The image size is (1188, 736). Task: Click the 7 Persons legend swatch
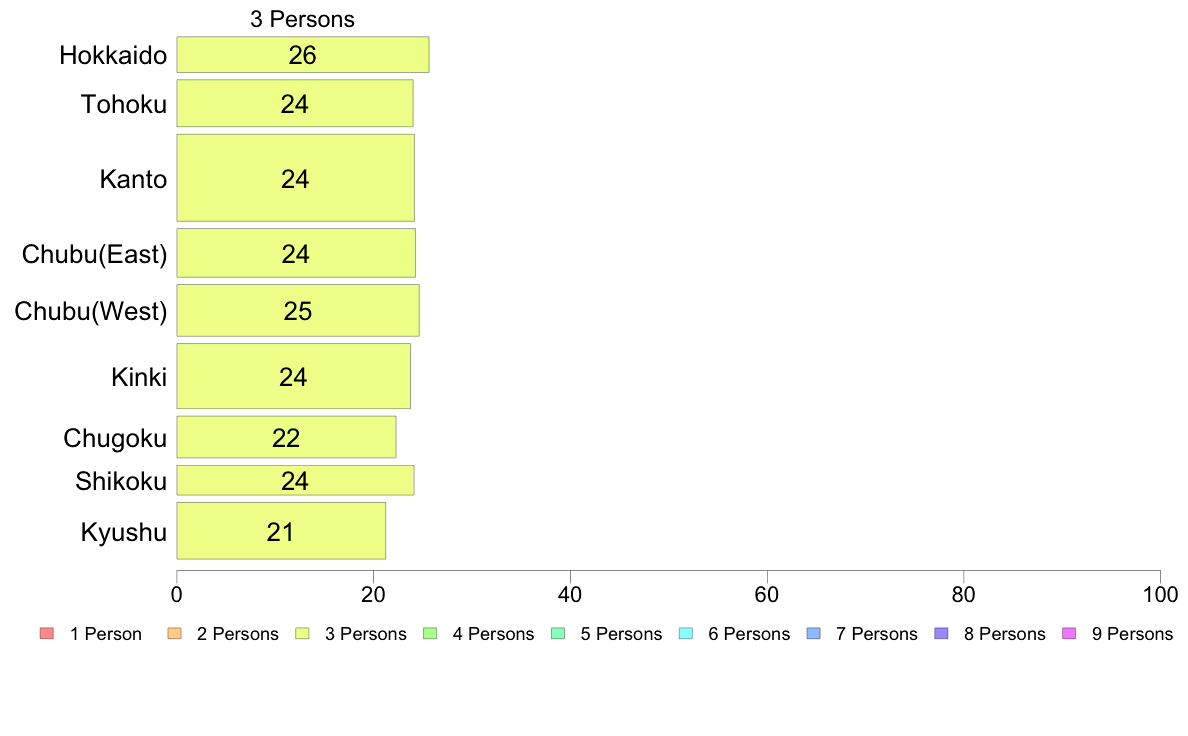click(813, 634)
